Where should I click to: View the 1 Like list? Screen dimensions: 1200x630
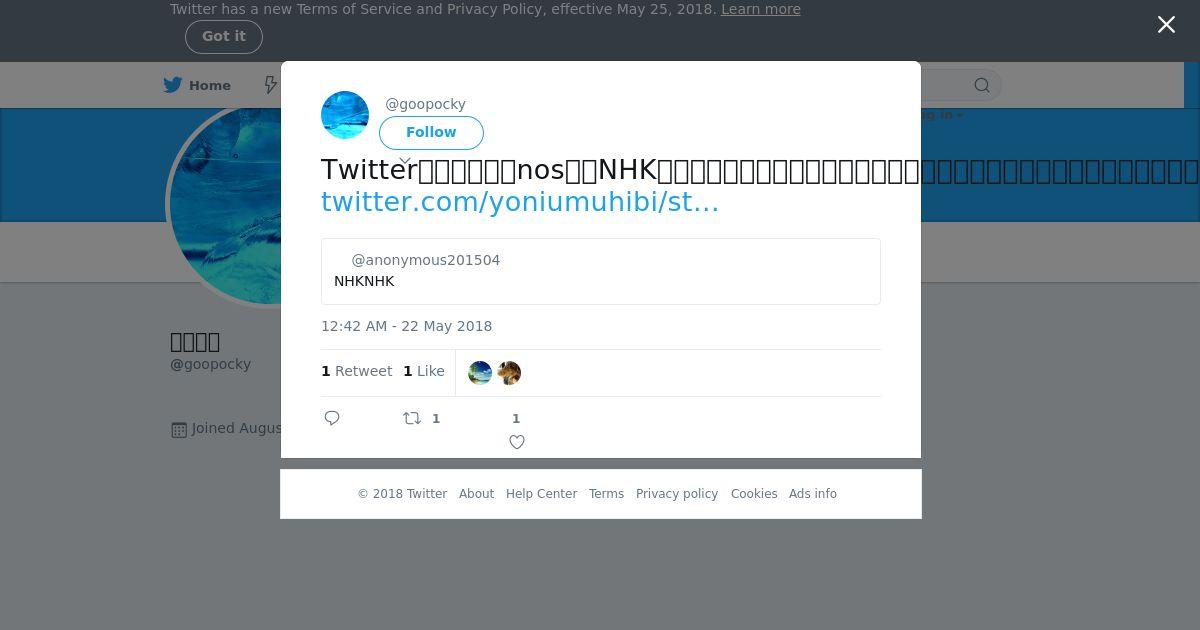[424, 371]
